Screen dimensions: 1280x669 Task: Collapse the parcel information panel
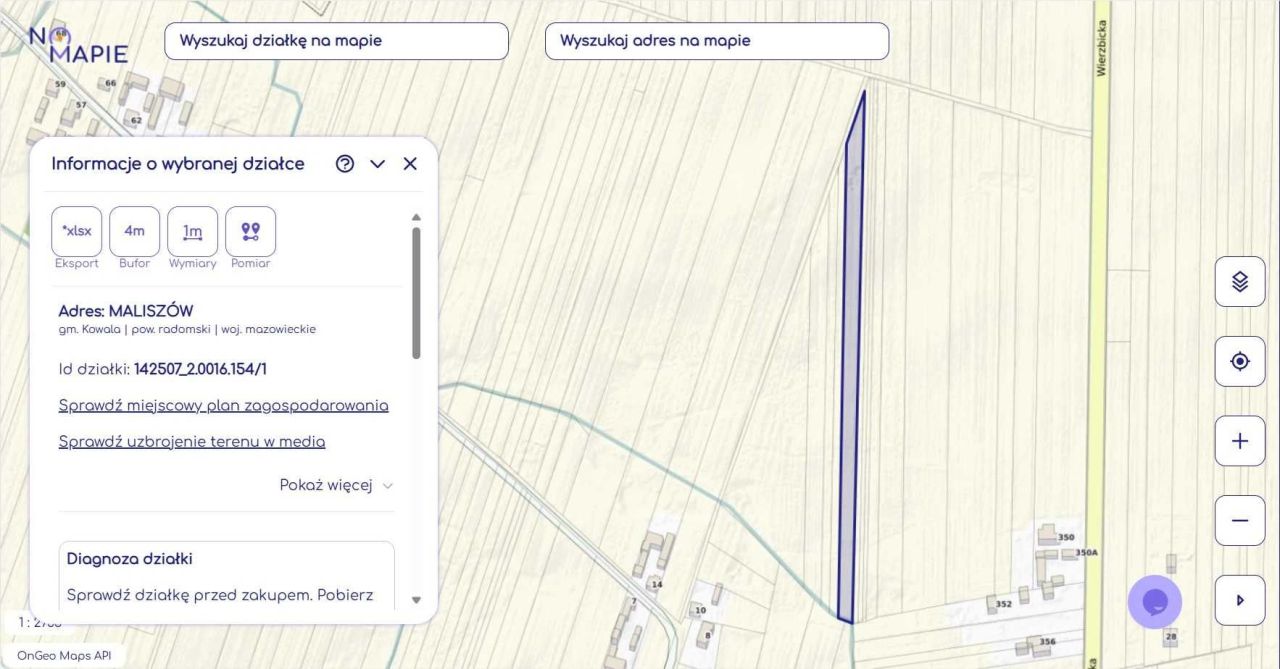pos(377,164)
